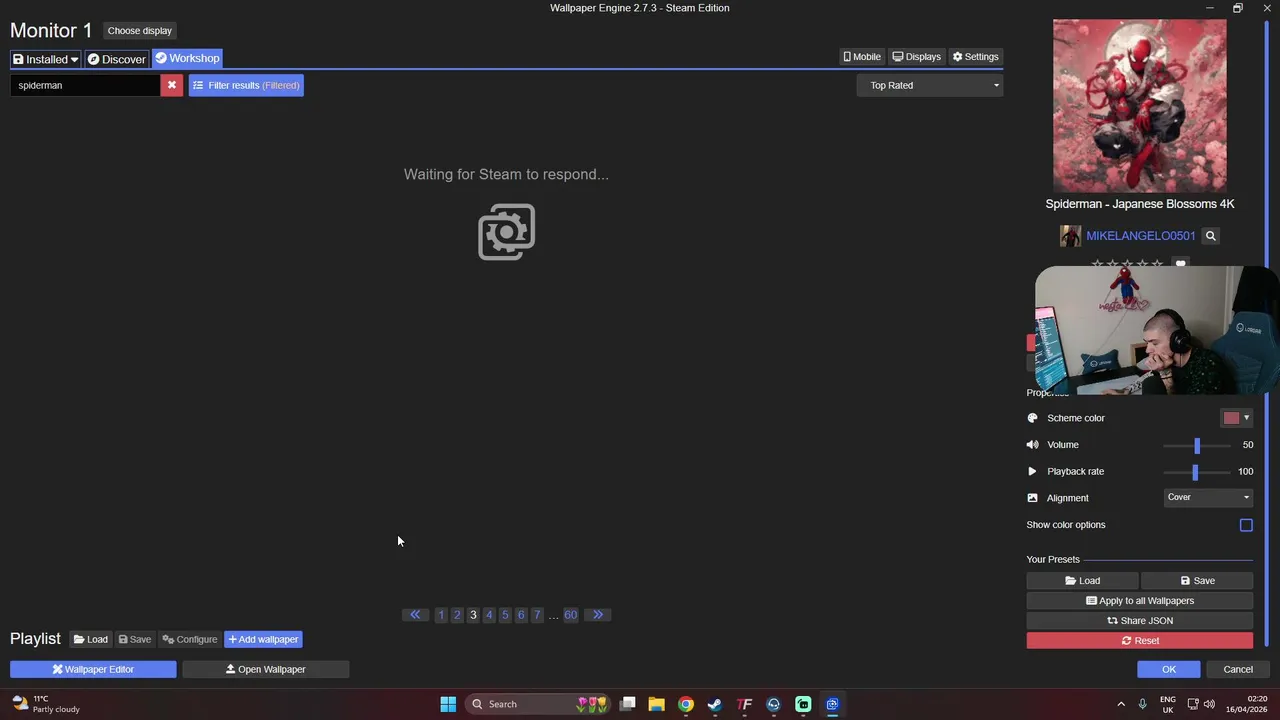Add wallpaper to favorites heart icon

[x=1180, y=264]
